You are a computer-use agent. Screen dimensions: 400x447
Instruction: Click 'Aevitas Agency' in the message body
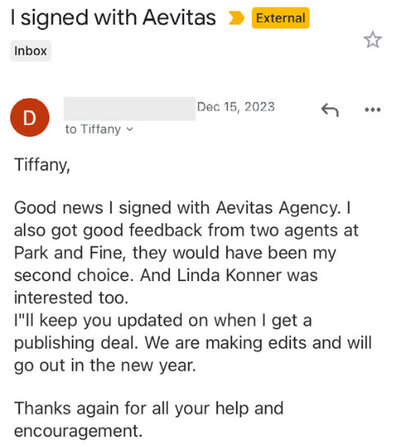tap(278, 208)
